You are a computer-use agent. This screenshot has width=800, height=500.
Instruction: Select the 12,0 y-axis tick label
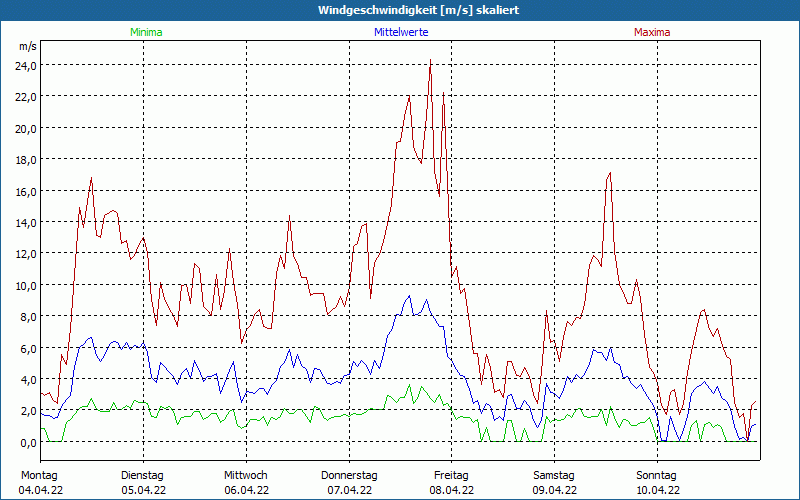[24, 253]
